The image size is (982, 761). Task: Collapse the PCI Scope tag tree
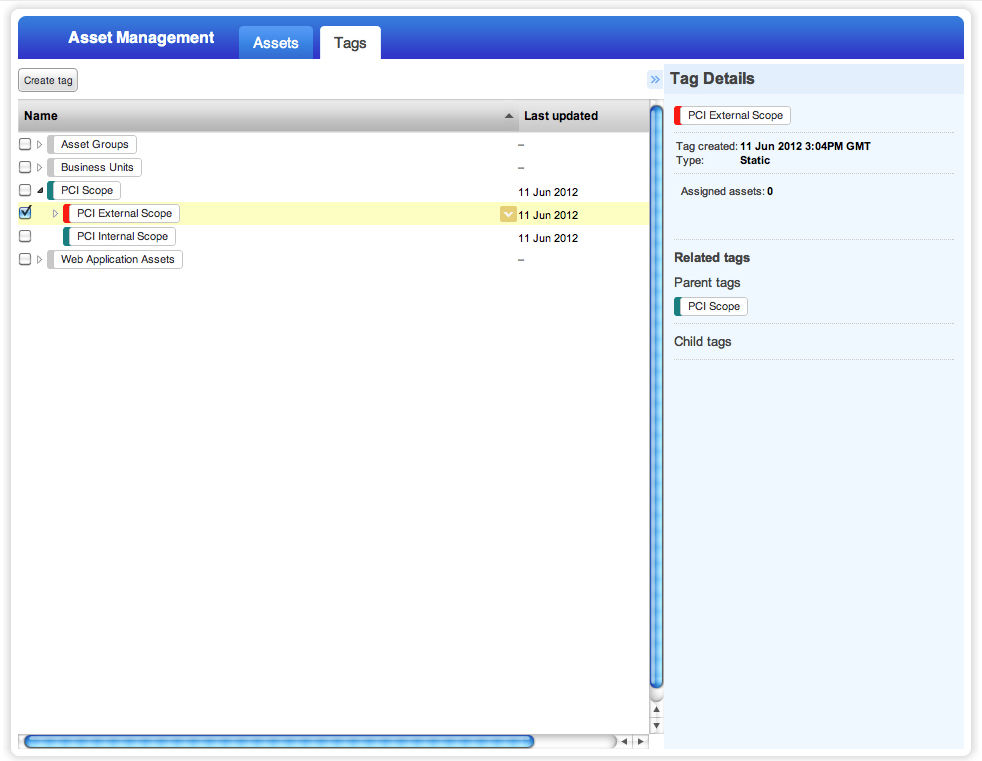pyautogui.click(x=39, y=190)
